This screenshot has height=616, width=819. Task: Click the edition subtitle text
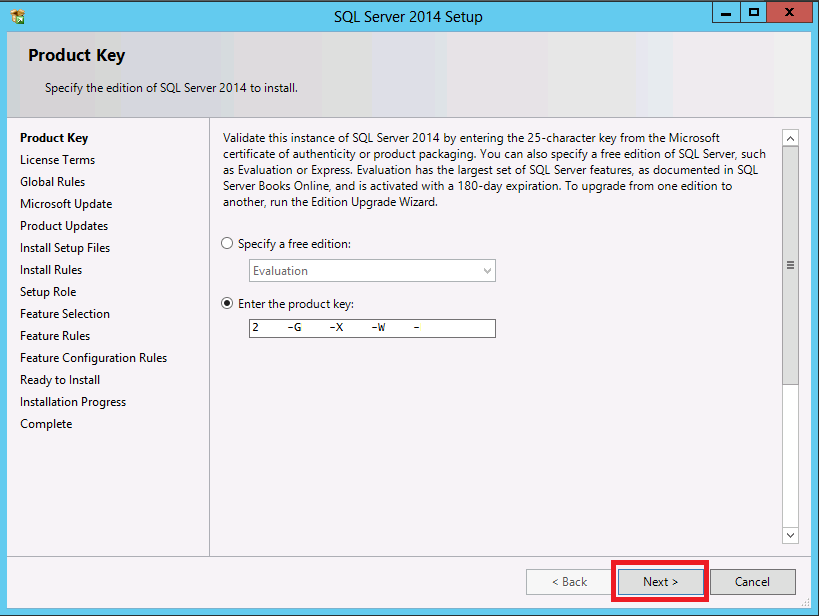coord(171,88)
